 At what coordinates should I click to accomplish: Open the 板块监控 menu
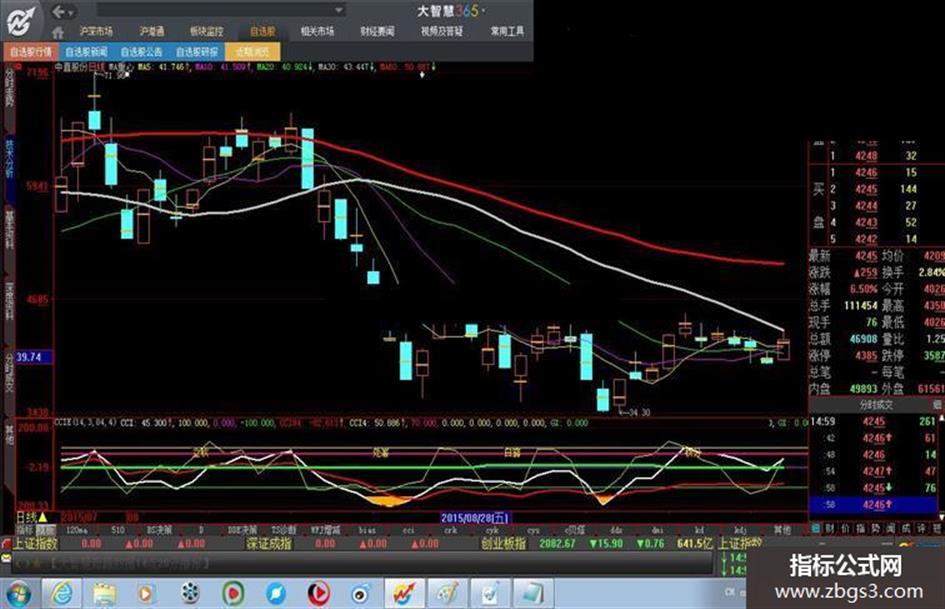click(206, 31)
